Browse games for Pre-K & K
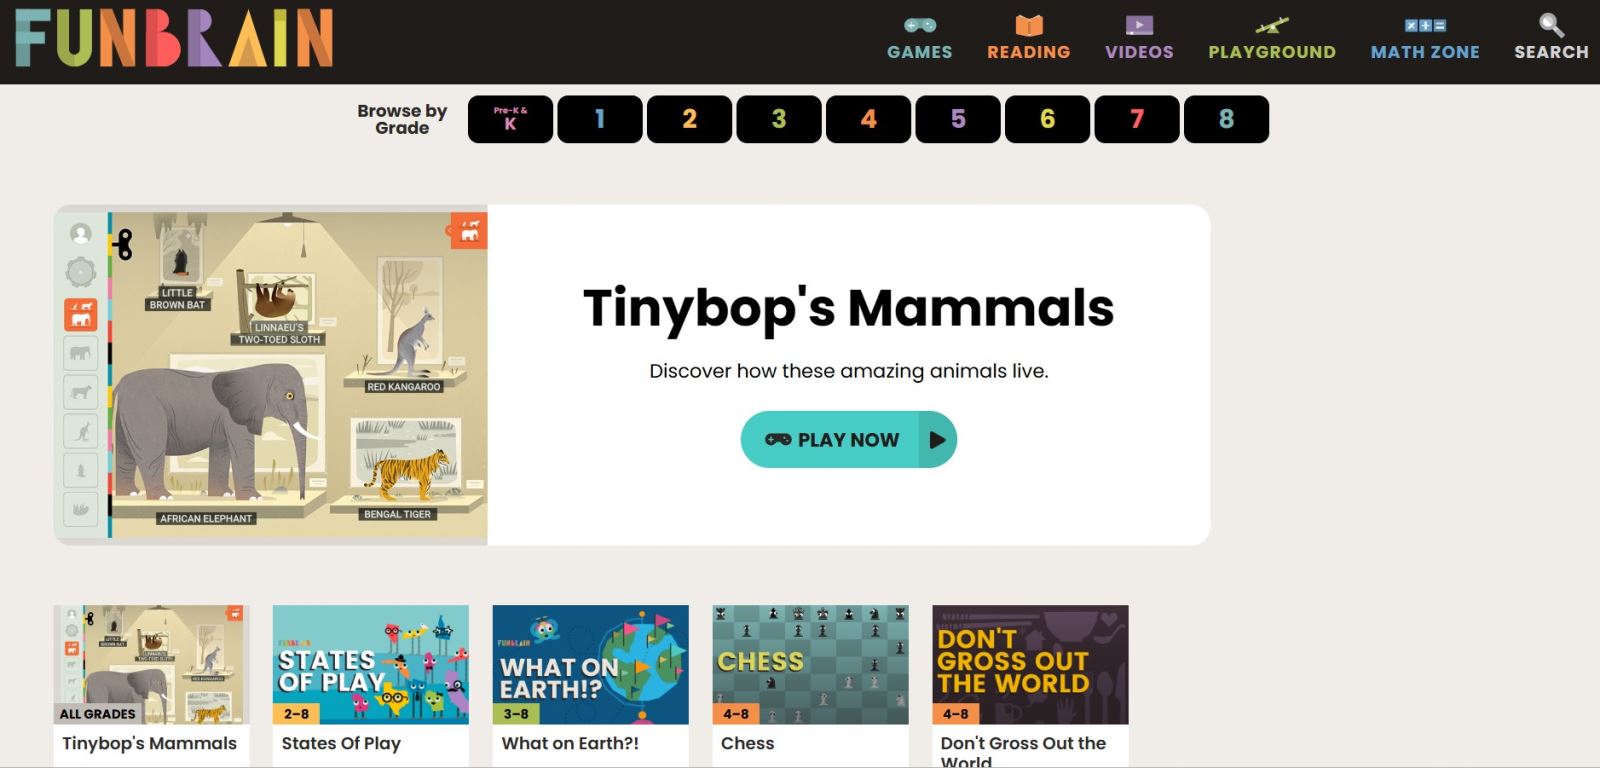The image size is (1600, 768). click(x=510, y=119)
